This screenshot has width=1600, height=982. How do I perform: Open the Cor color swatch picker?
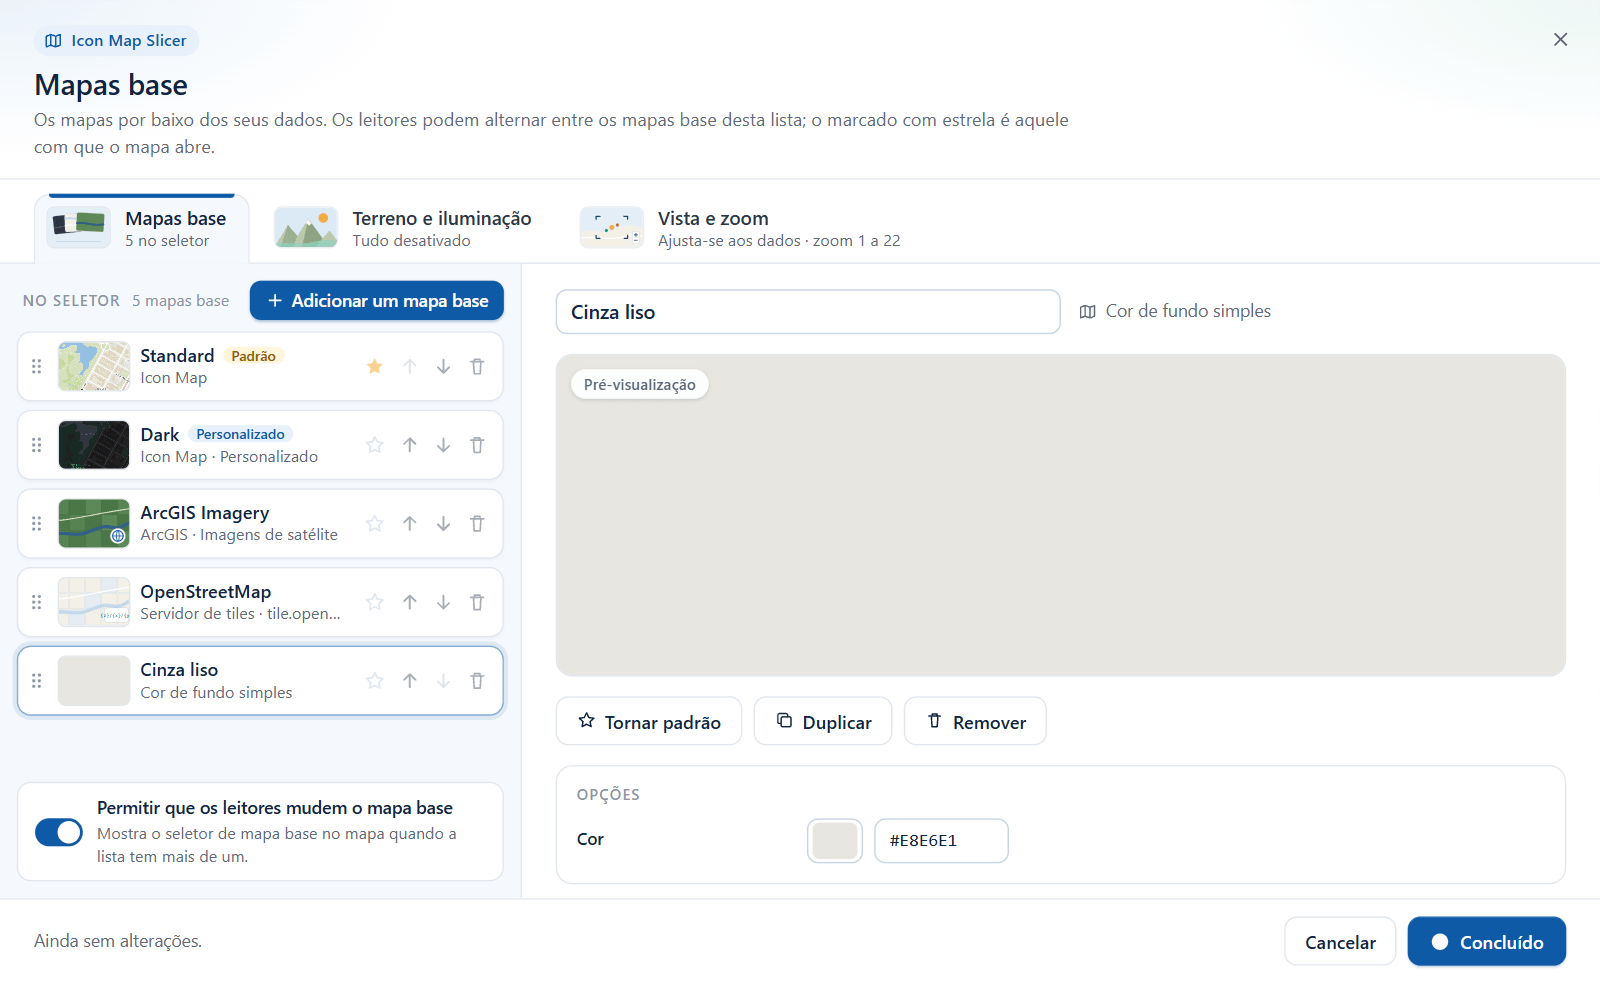835,841
